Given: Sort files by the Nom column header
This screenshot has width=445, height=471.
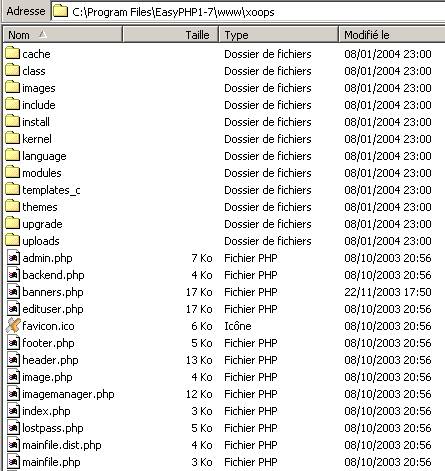Looking at the screenshot, I should tap(62, 35).
